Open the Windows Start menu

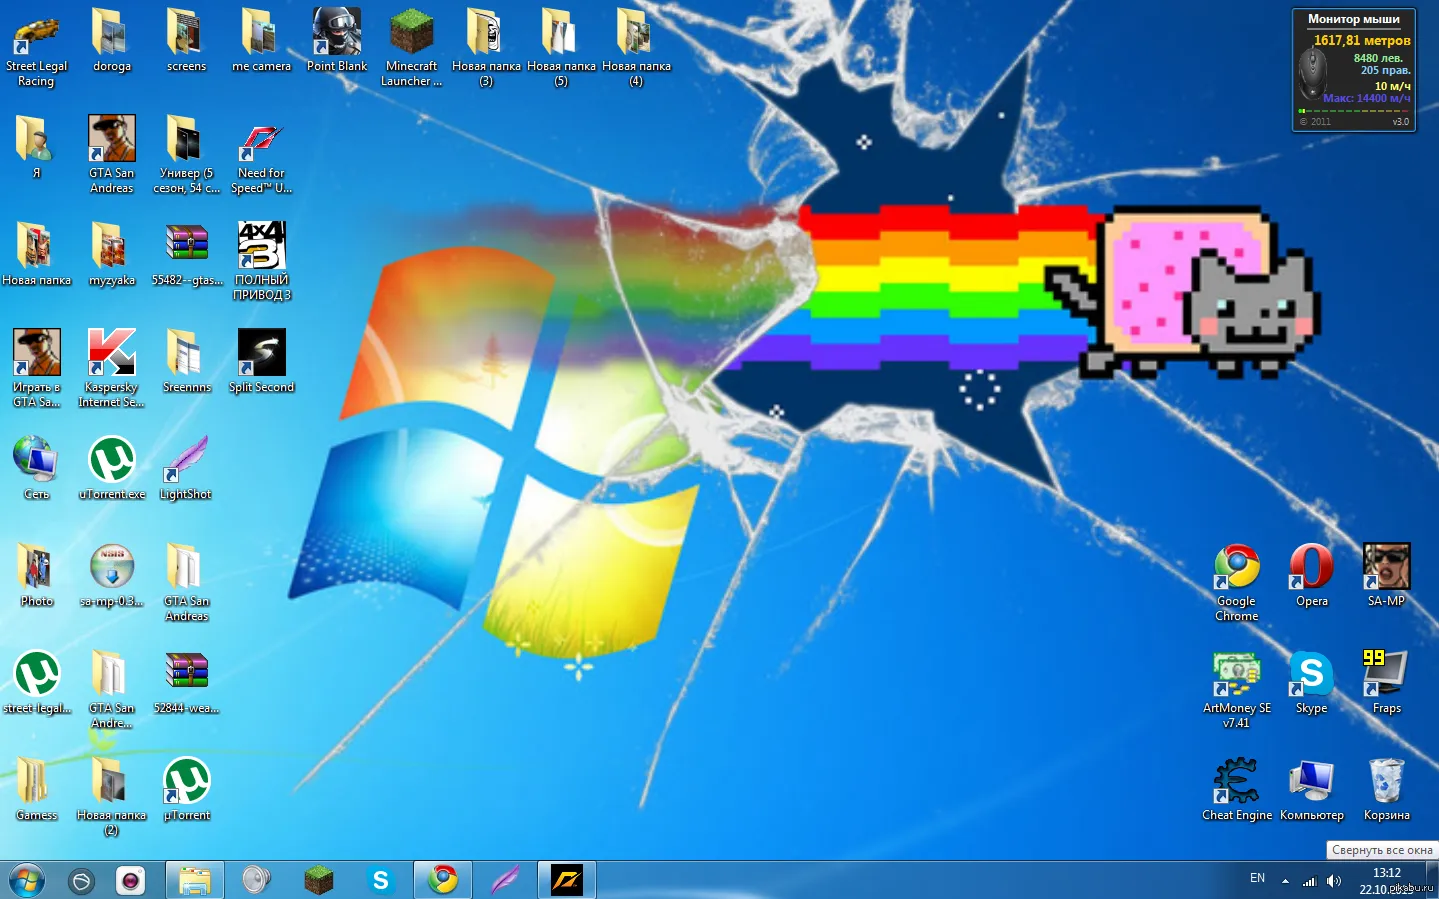pyautogui.click(x=27, y=880)
